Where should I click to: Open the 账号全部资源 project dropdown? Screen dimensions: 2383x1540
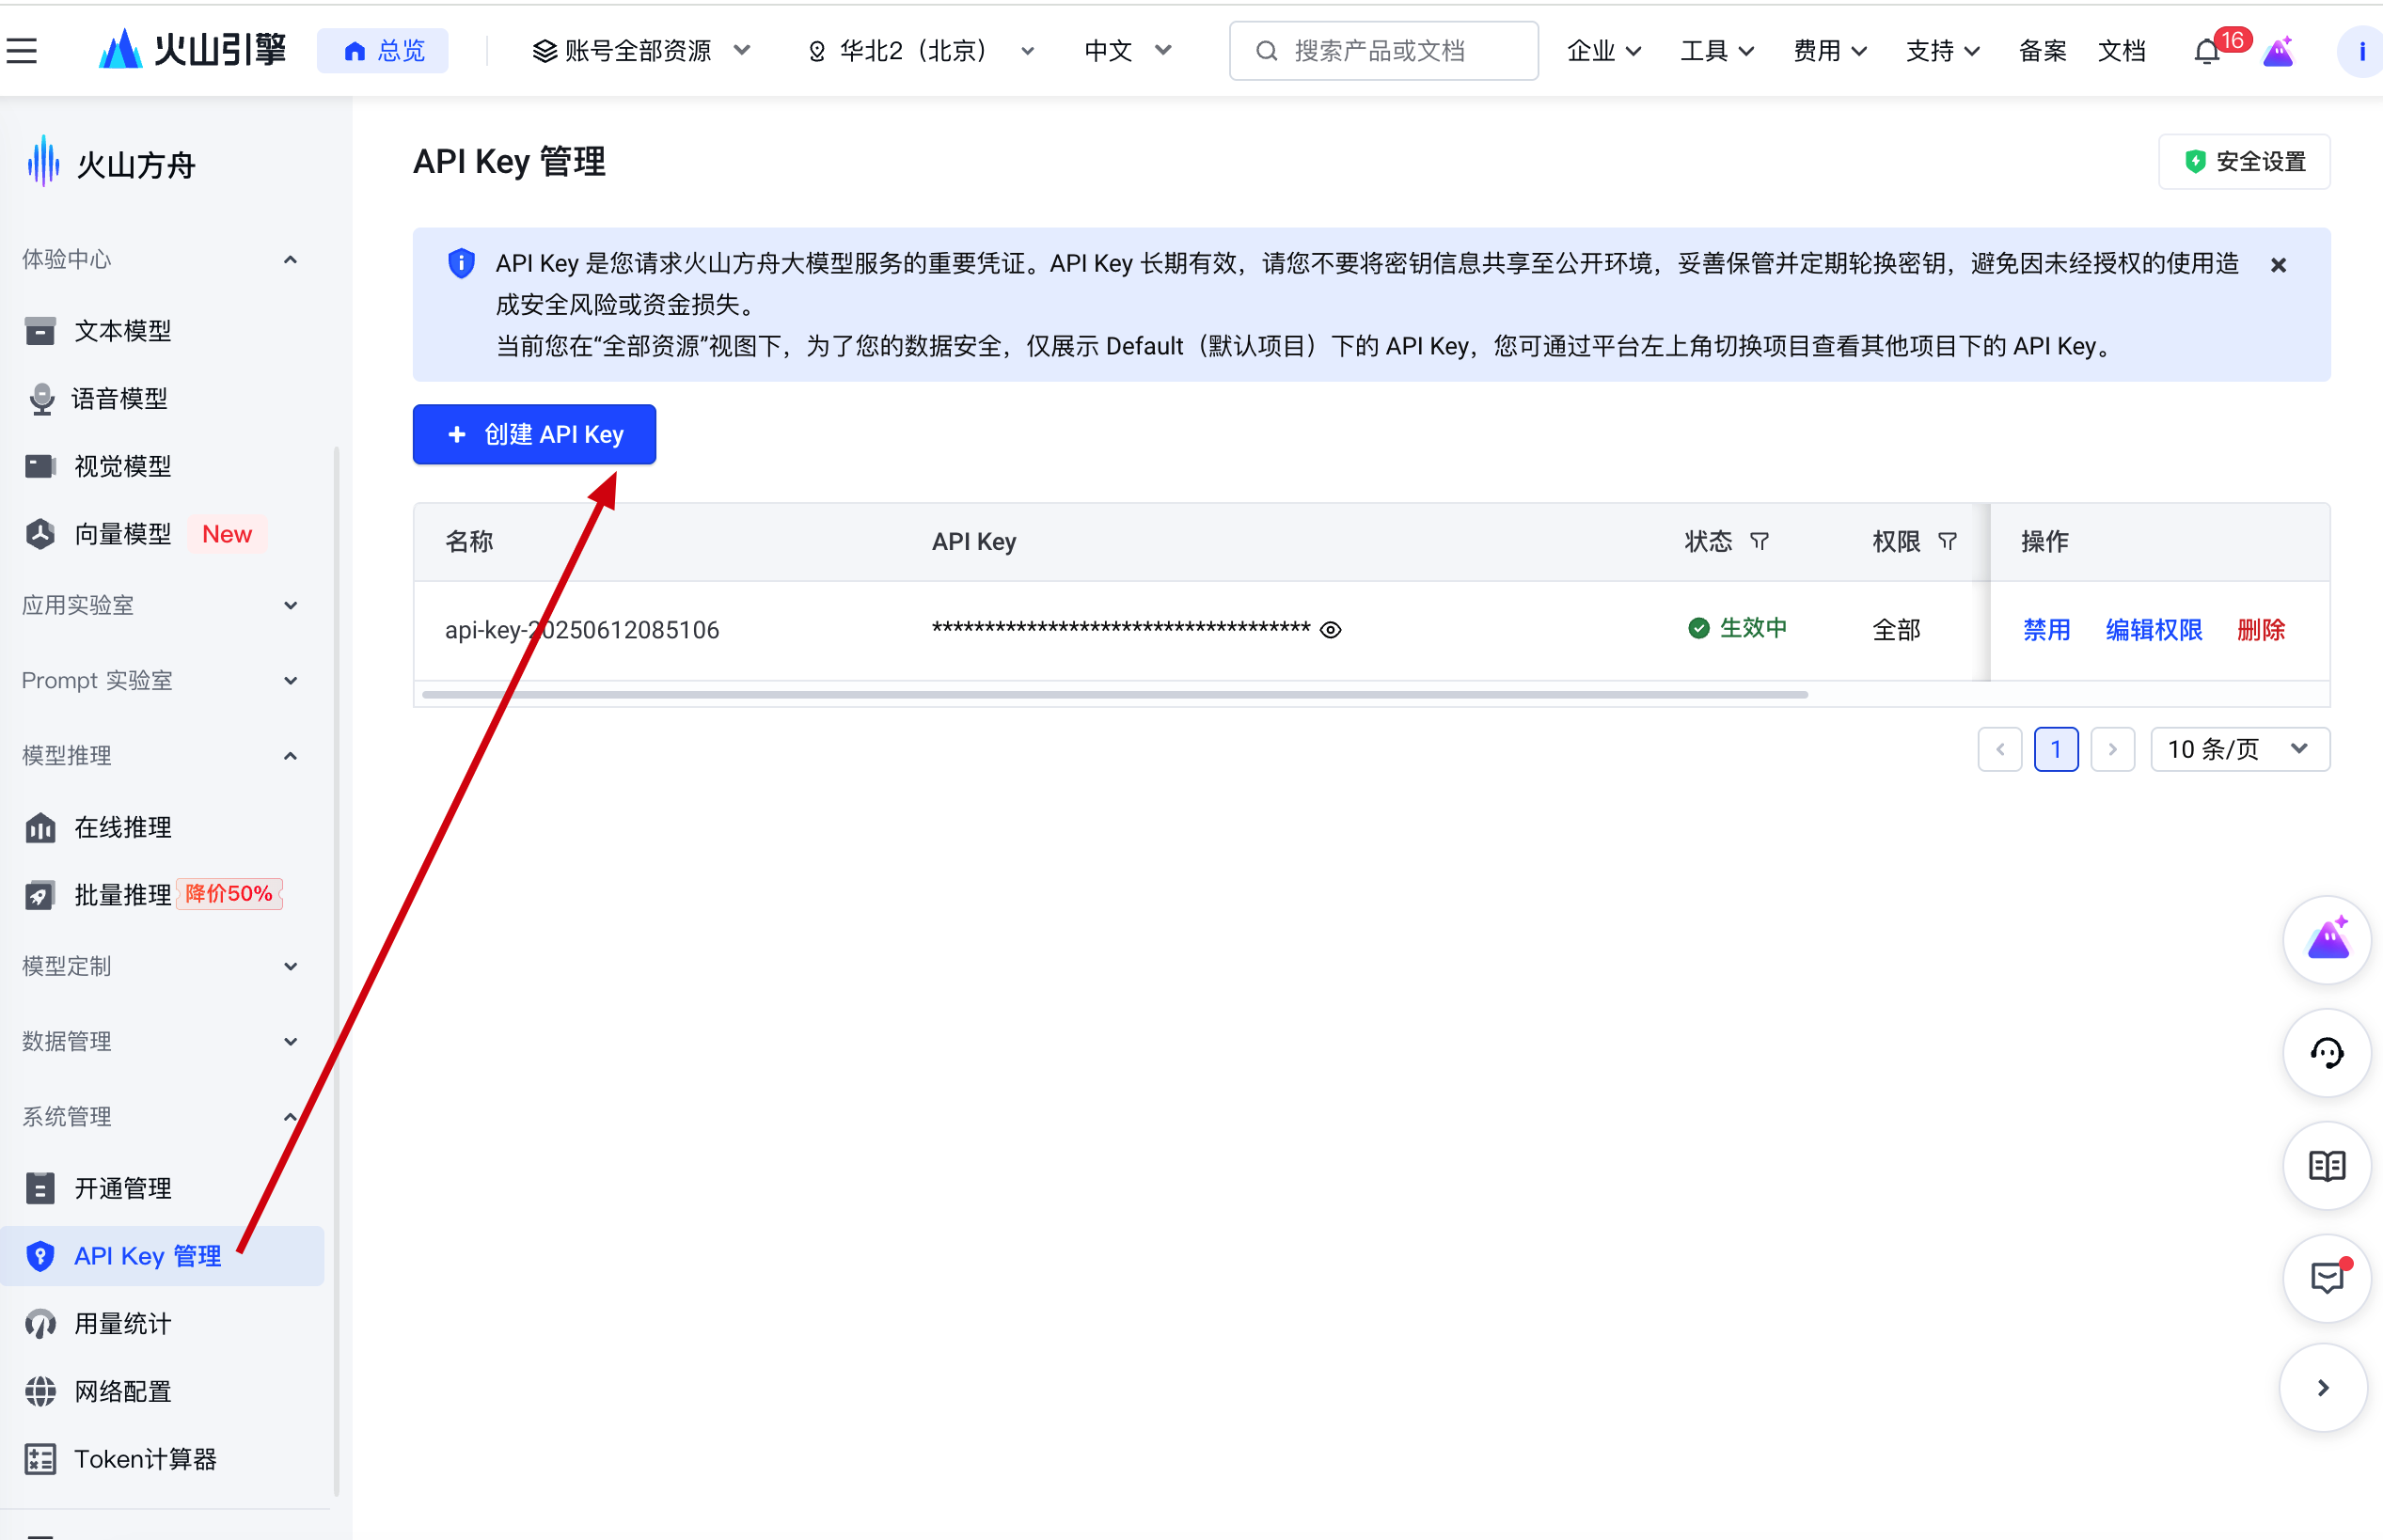(x=640, y=50)
